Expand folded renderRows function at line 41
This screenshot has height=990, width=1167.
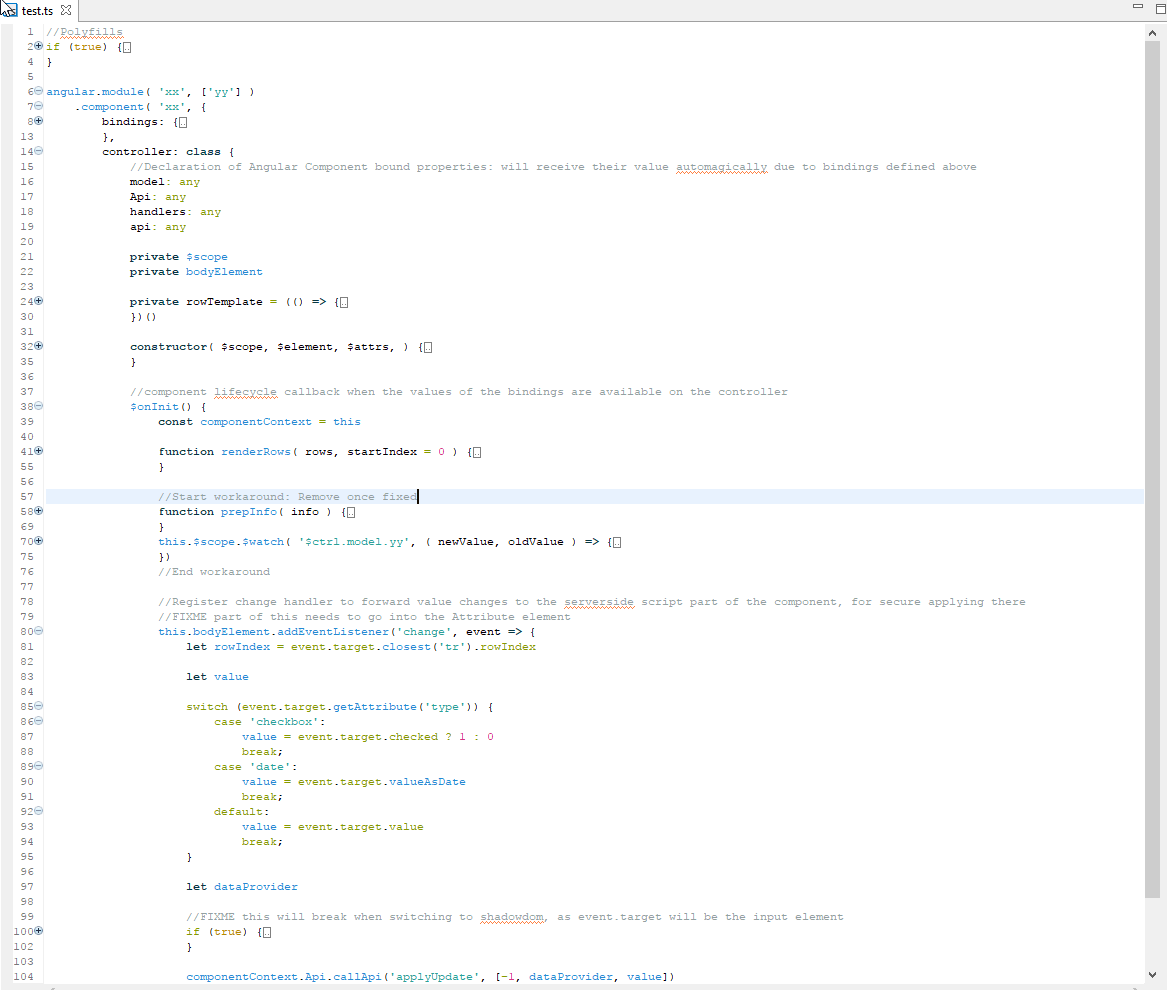39,450
